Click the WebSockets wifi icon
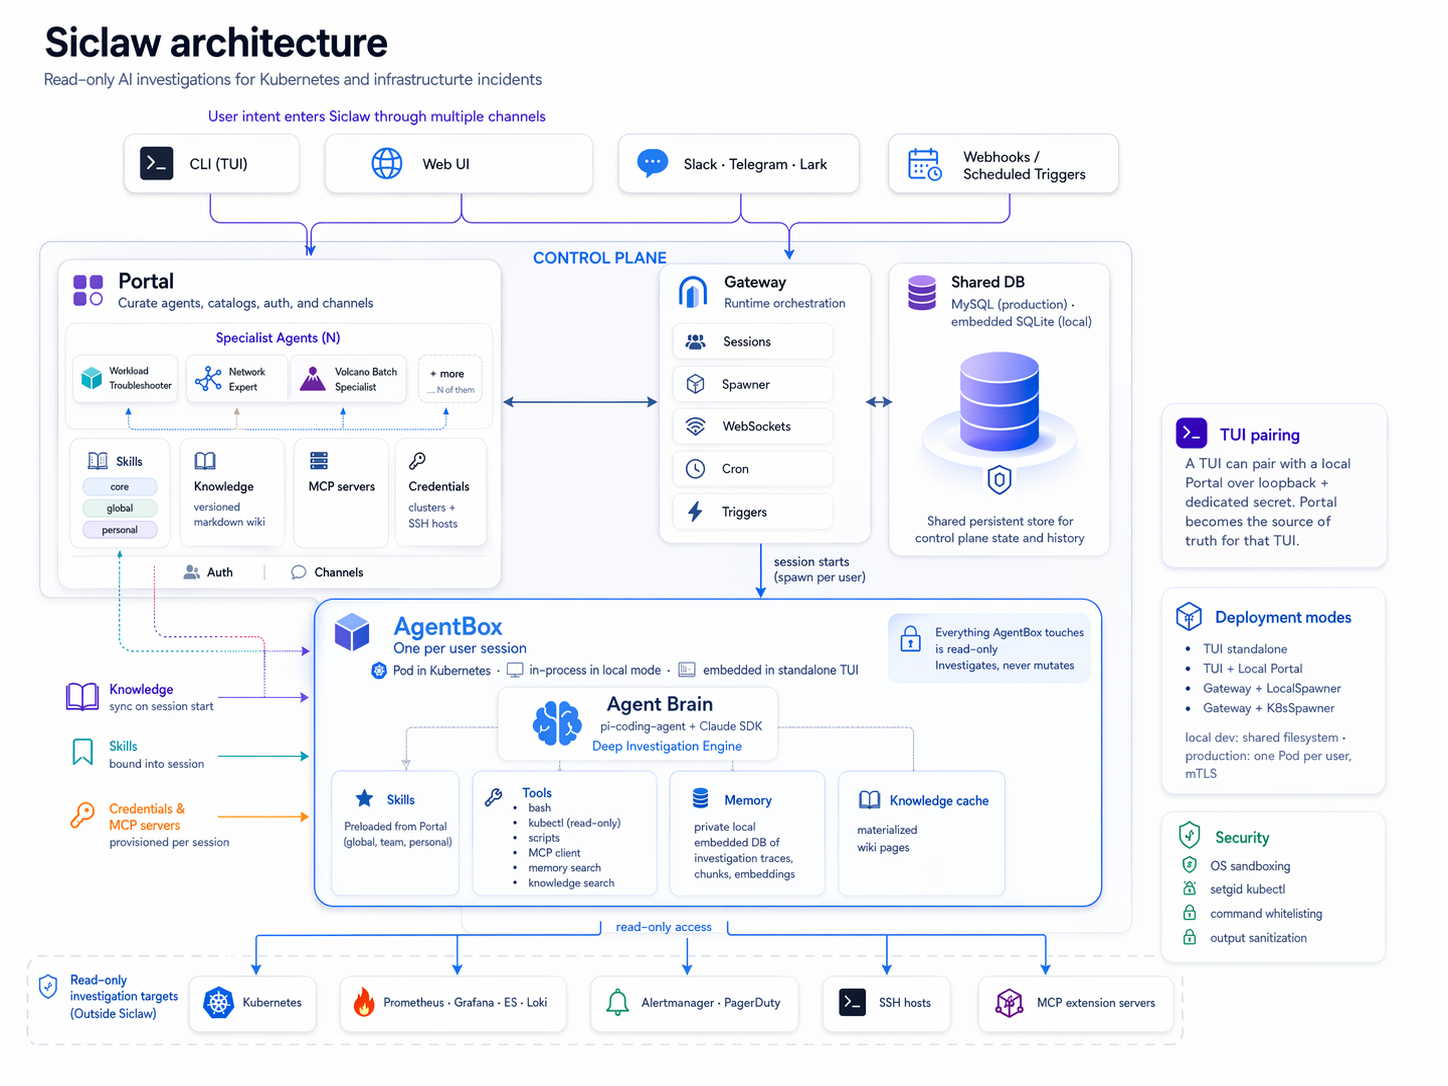 click(695, 426)
